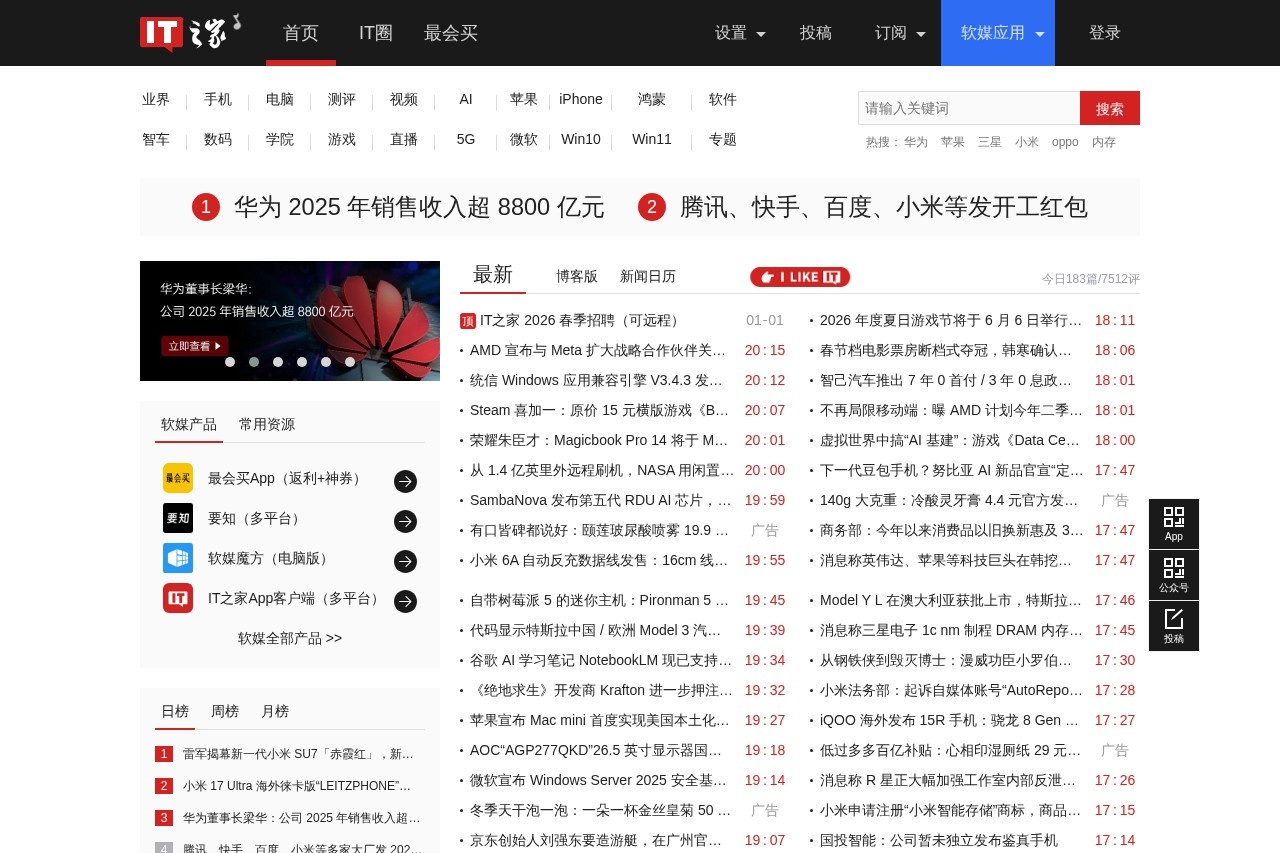Image resolution: width=1280 pixels, height=853 pixels.
Task: Open 最会买 in top navigation
Action: (451, 33)
